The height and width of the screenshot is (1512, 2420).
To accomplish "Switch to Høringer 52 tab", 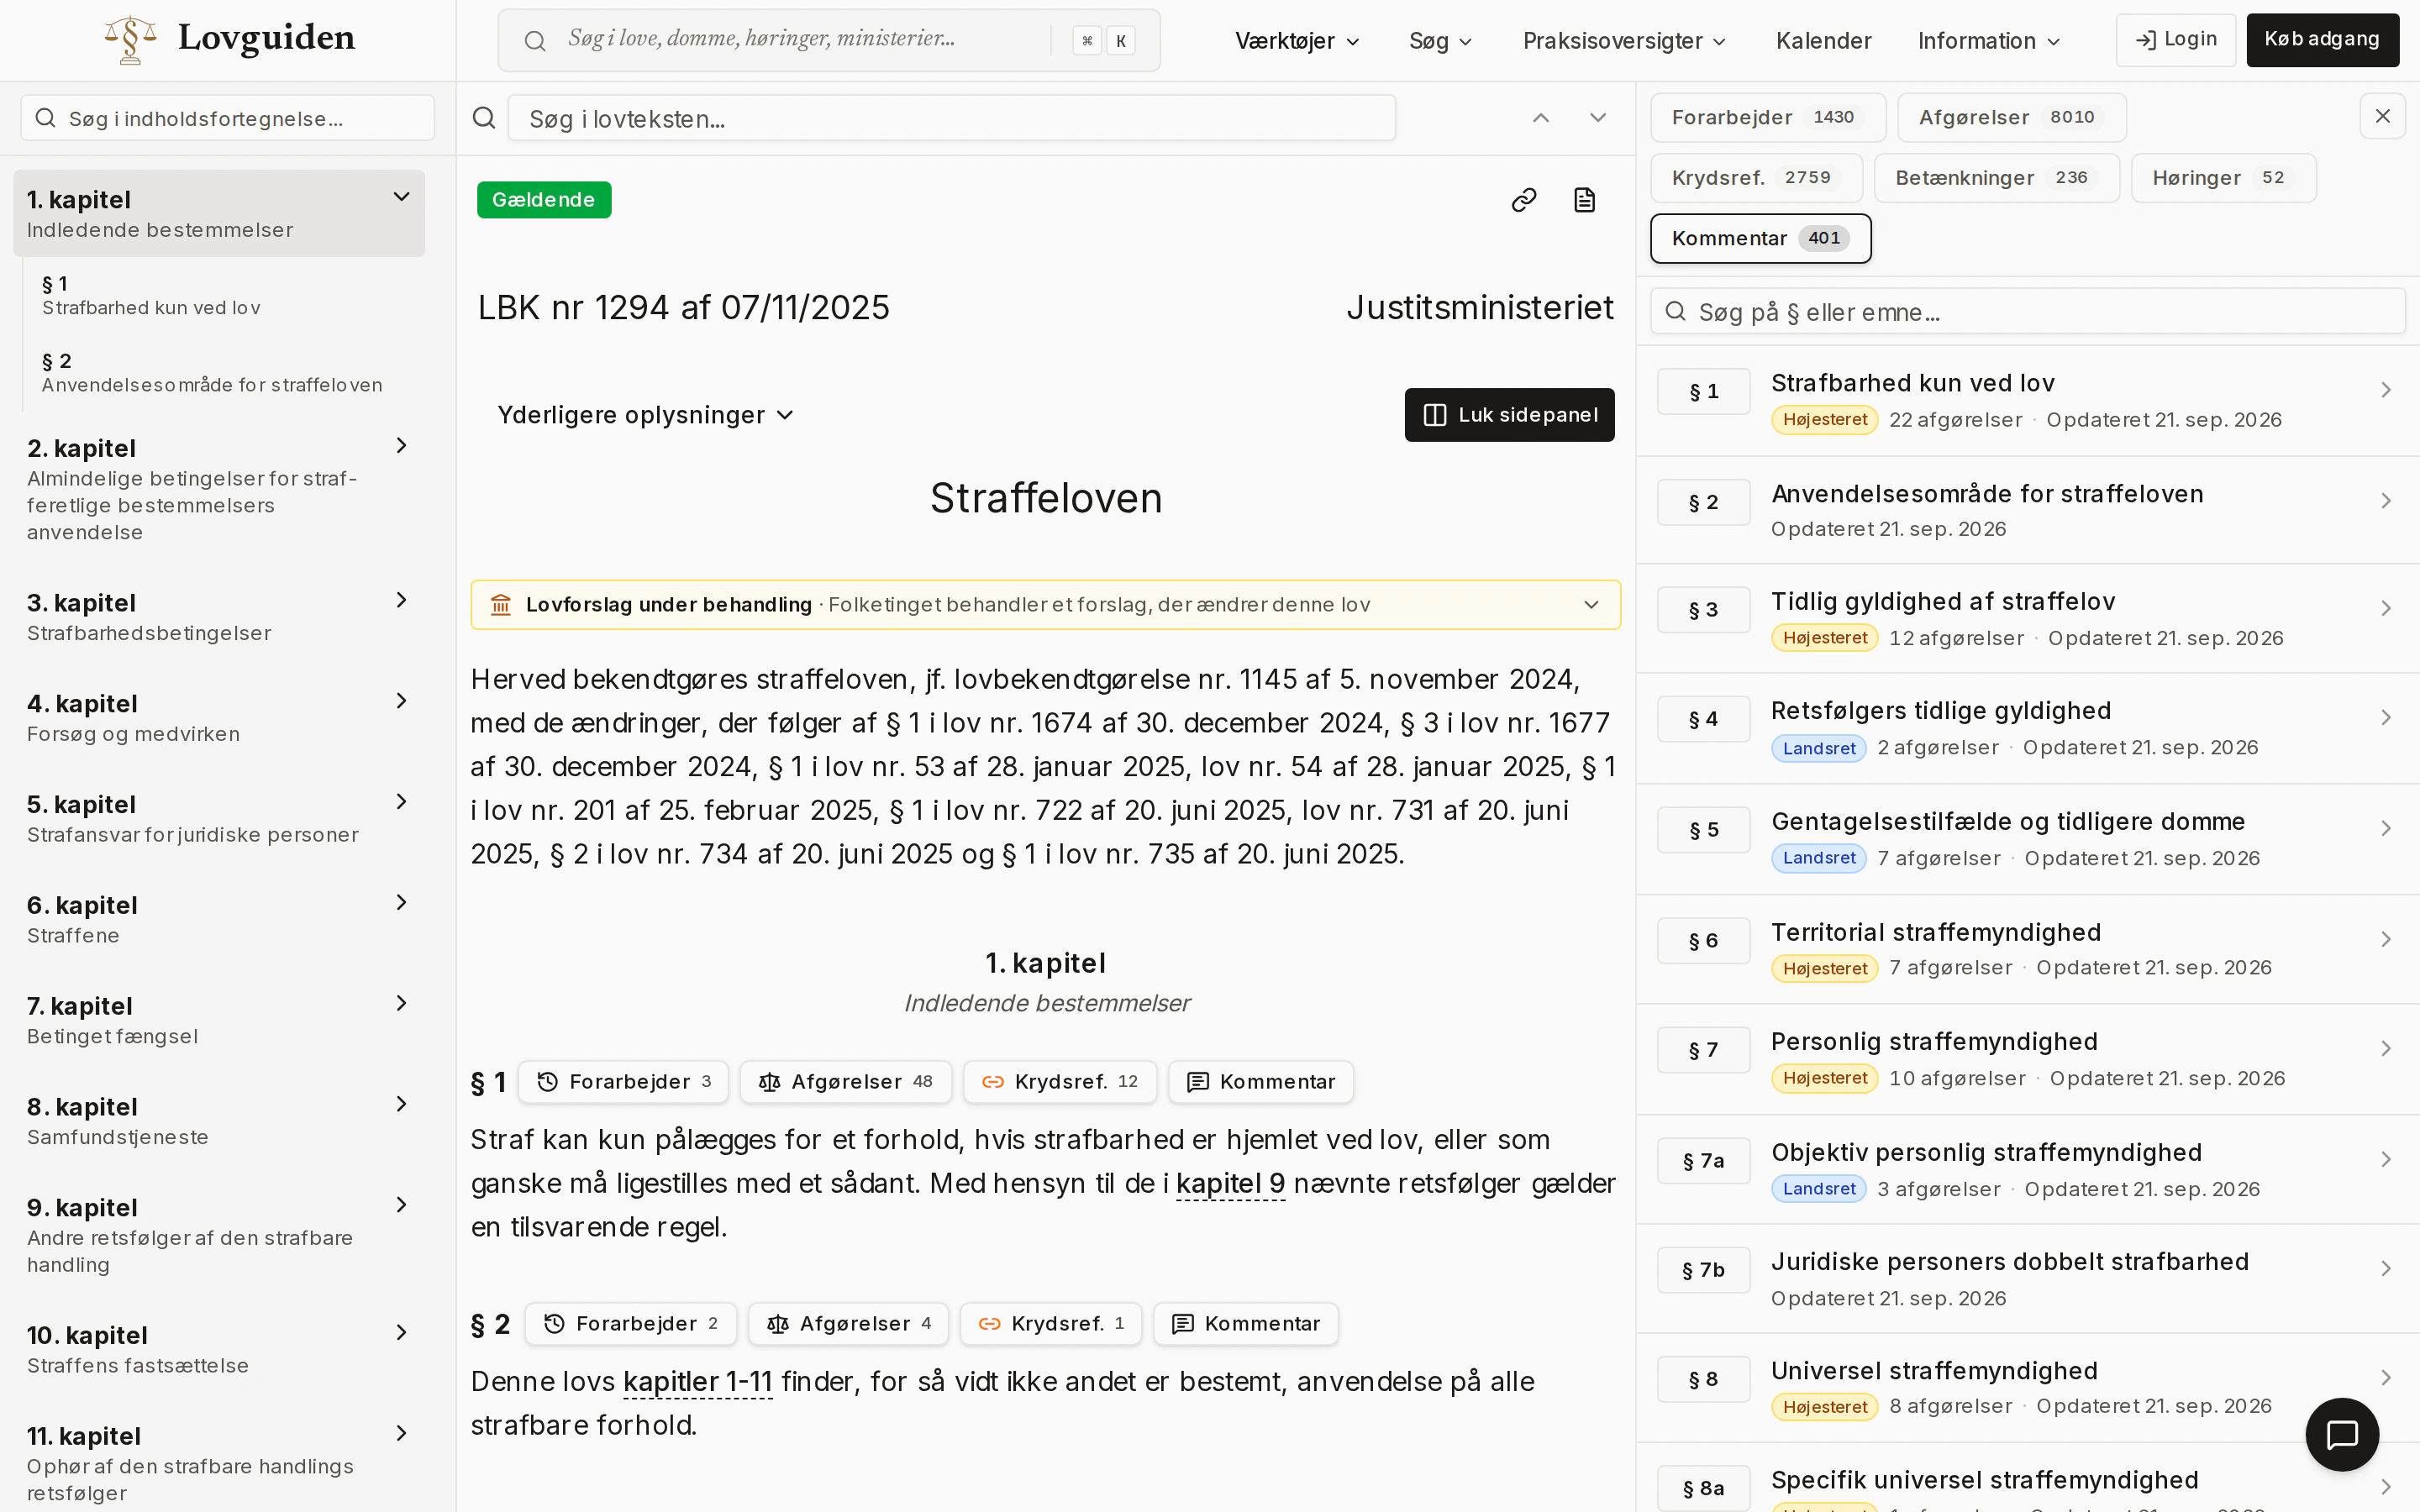I will [x=2224, y=178].
